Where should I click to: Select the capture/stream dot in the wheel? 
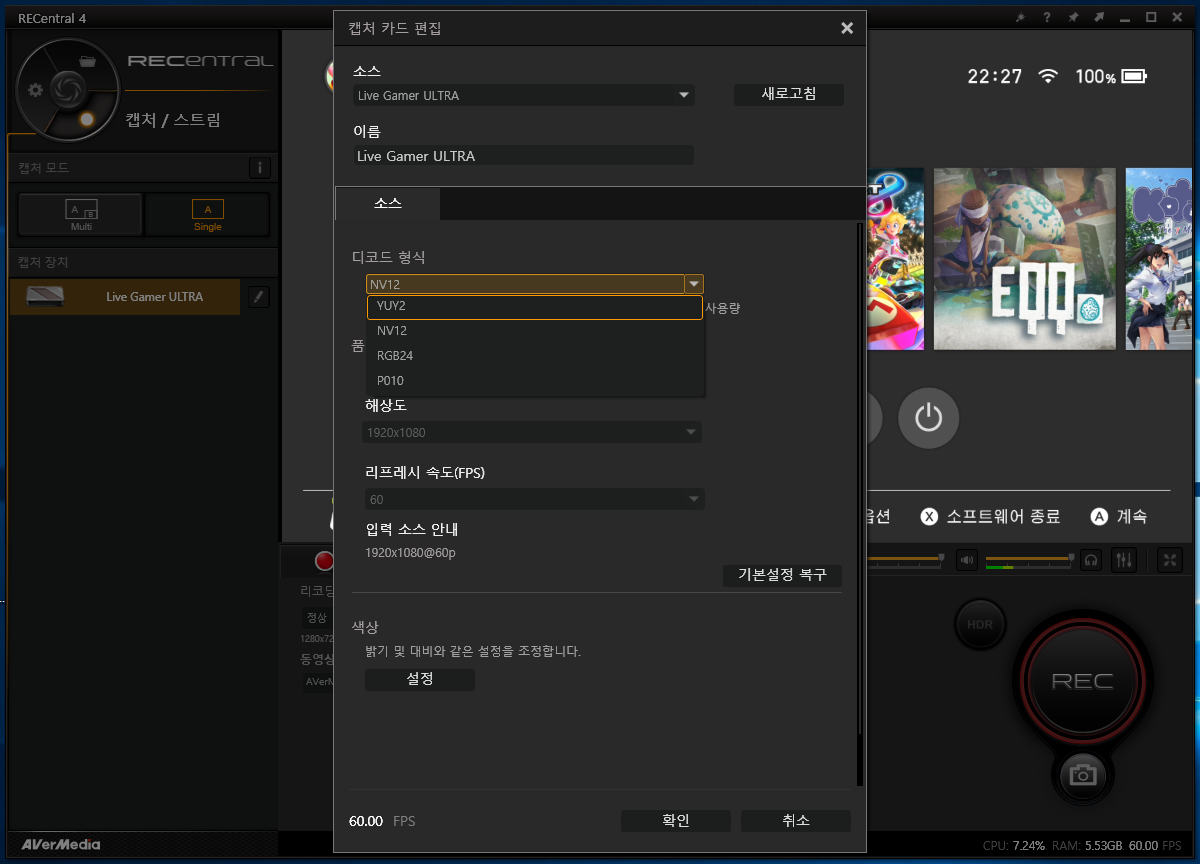86,119
